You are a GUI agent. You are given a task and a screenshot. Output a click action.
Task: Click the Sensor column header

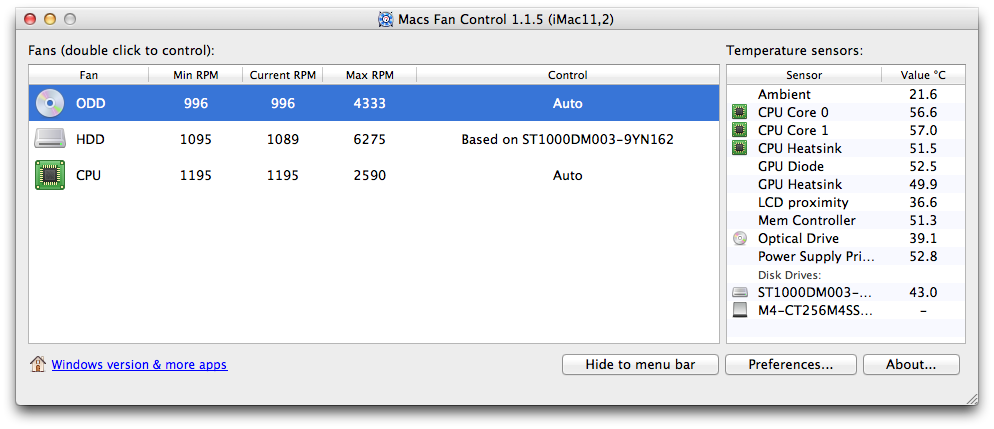pos(804,75)
